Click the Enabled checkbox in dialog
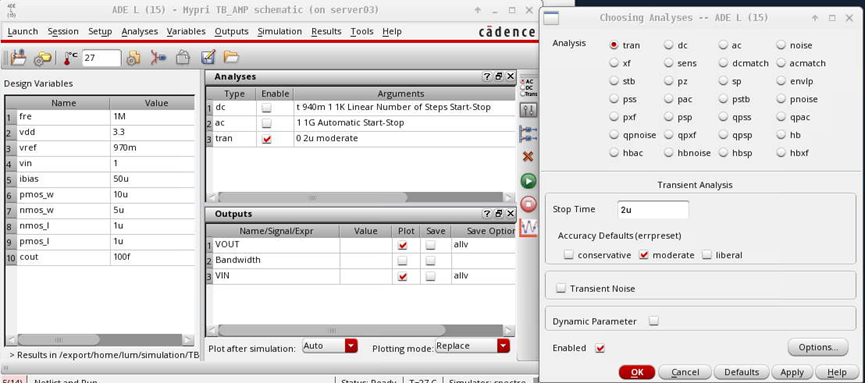865x383 pixels. coord(601,348)
